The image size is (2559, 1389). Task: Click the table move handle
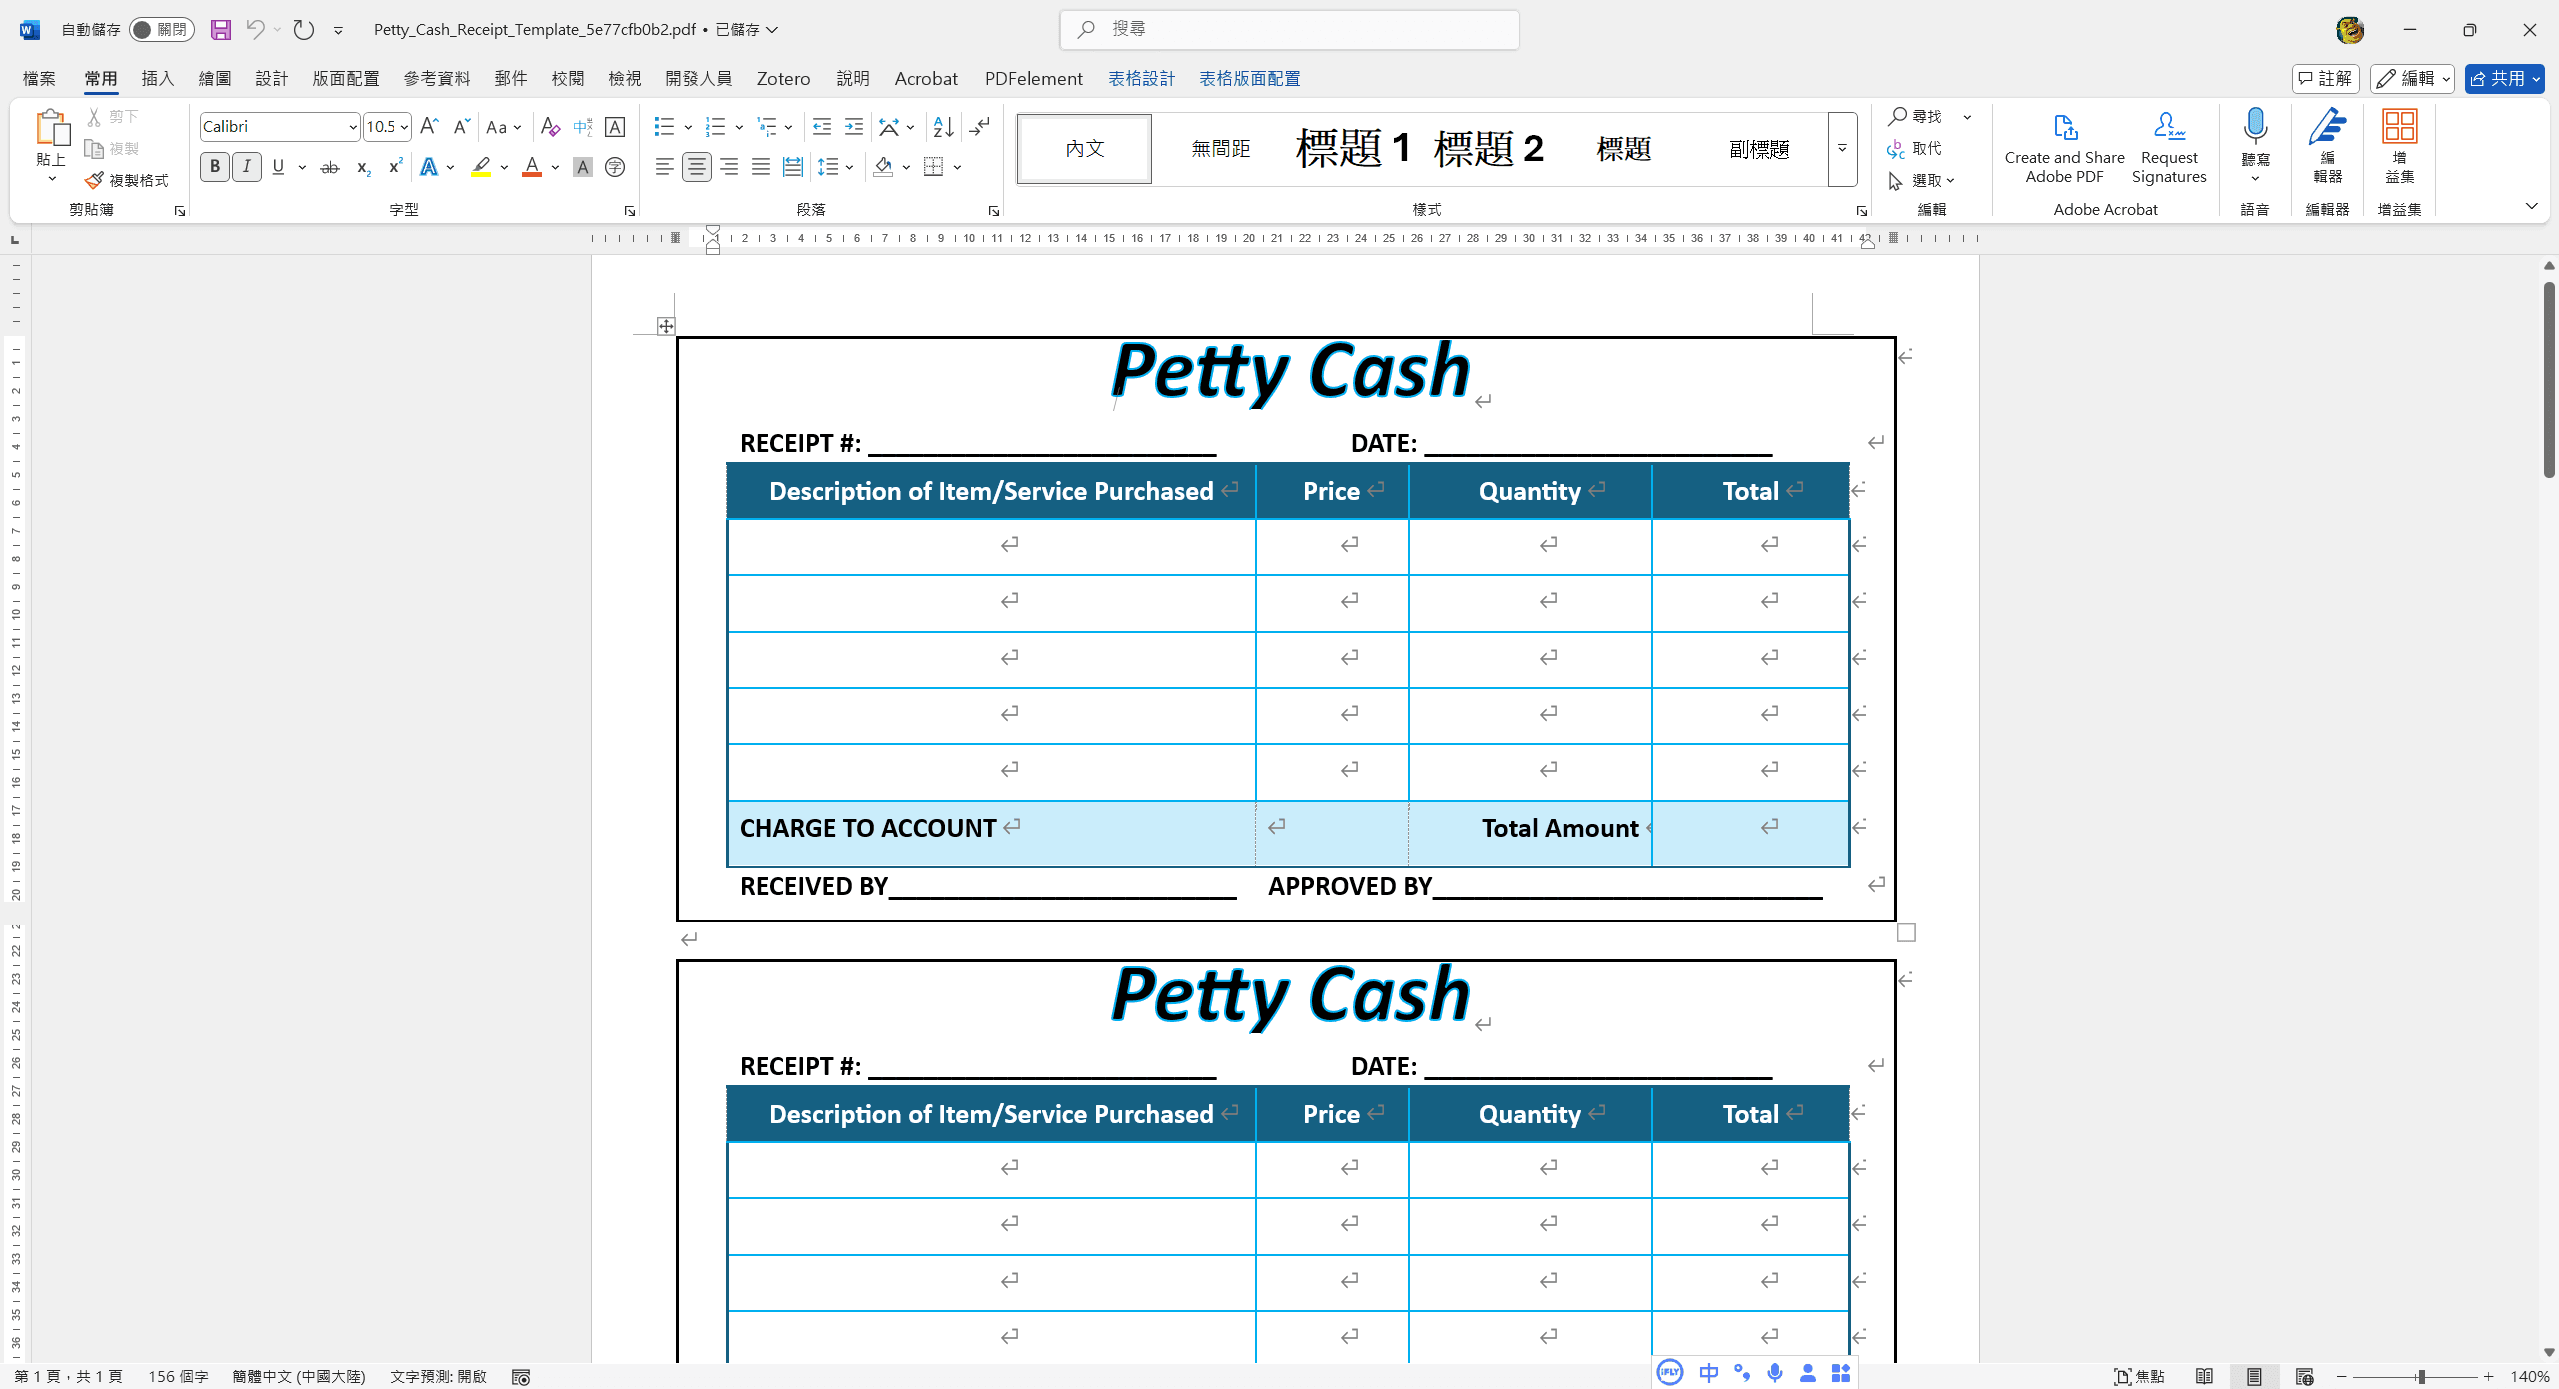(666, 326)
